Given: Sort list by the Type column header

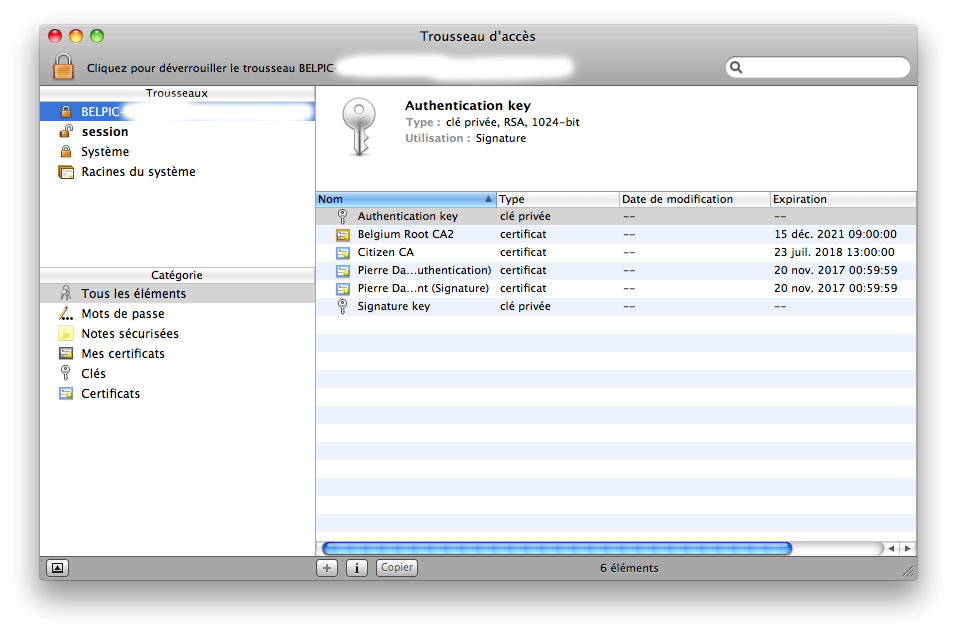Looking at the screenshot, I should pos(558,199).
